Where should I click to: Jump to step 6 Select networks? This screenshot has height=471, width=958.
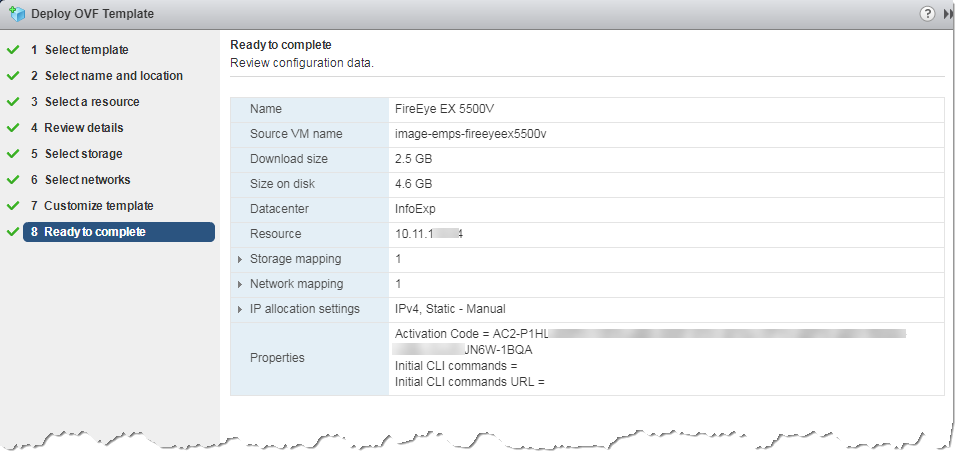[80, 180]
